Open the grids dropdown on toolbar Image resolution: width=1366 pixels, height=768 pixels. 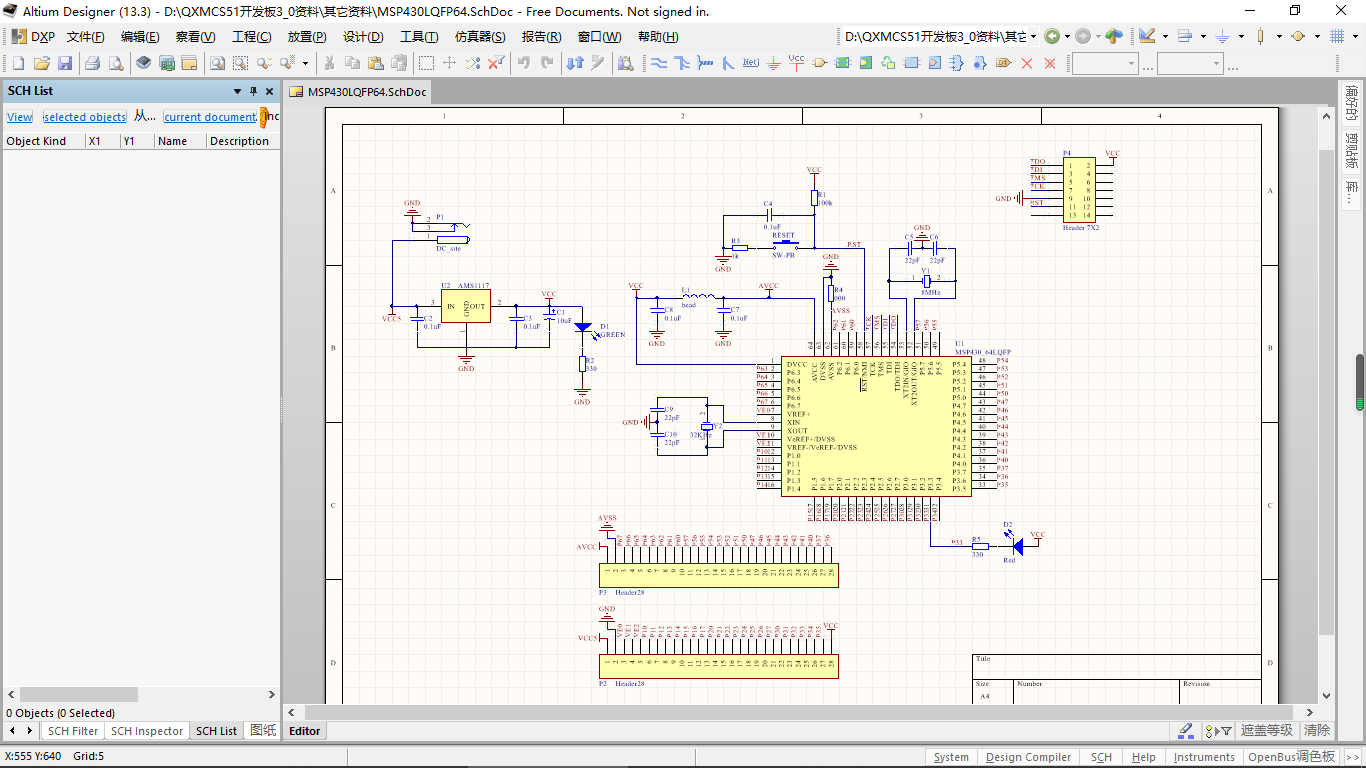pyautogui.click(x=1355, y=36)
